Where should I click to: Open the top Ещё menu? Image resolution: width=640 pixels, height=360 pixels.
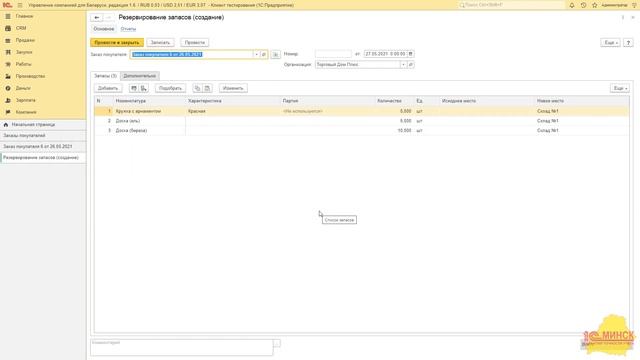point(610,42)
